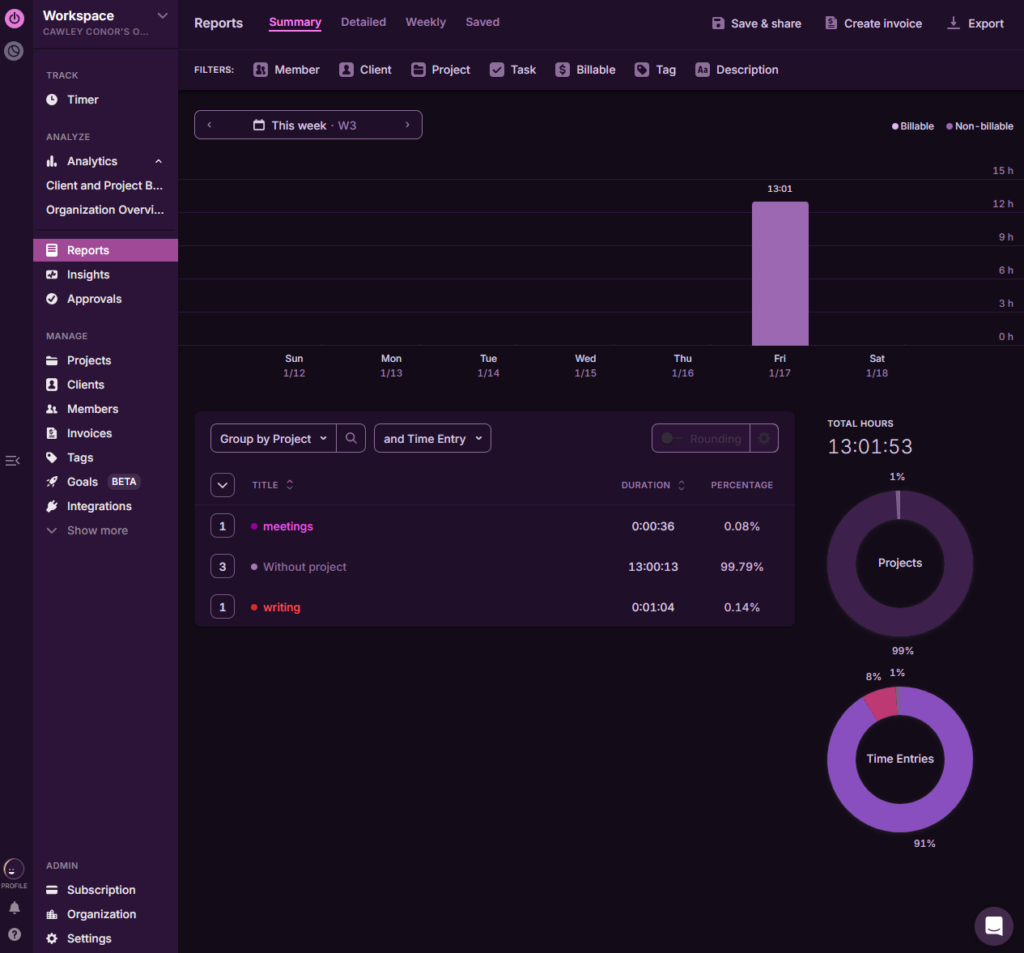Click the Export button

tap(975, 23)
